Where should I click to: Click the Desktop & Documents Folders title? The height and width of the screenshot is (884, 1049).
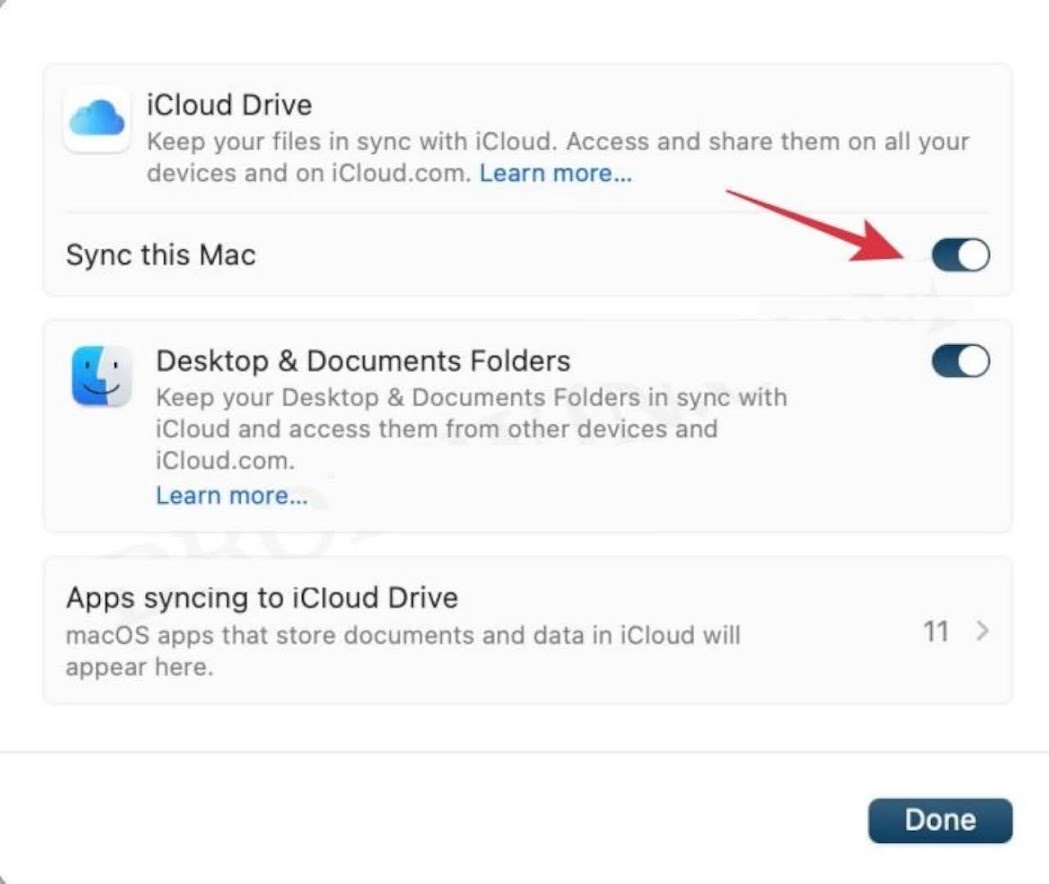(363, 361)
